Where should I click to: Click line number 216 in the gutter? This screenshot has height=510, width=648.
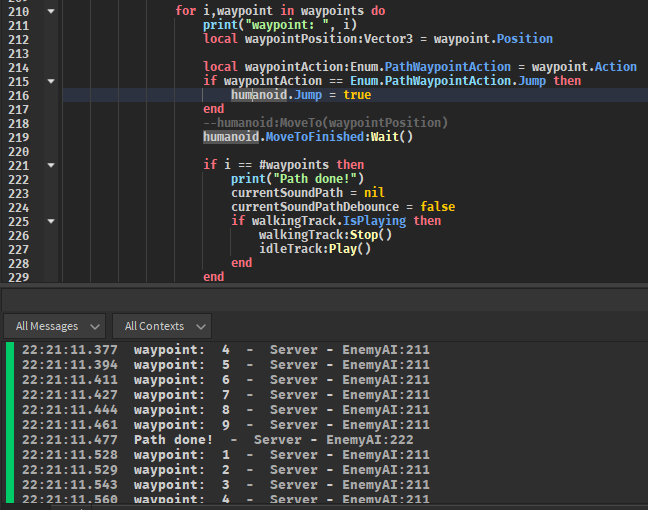(17, 95)
